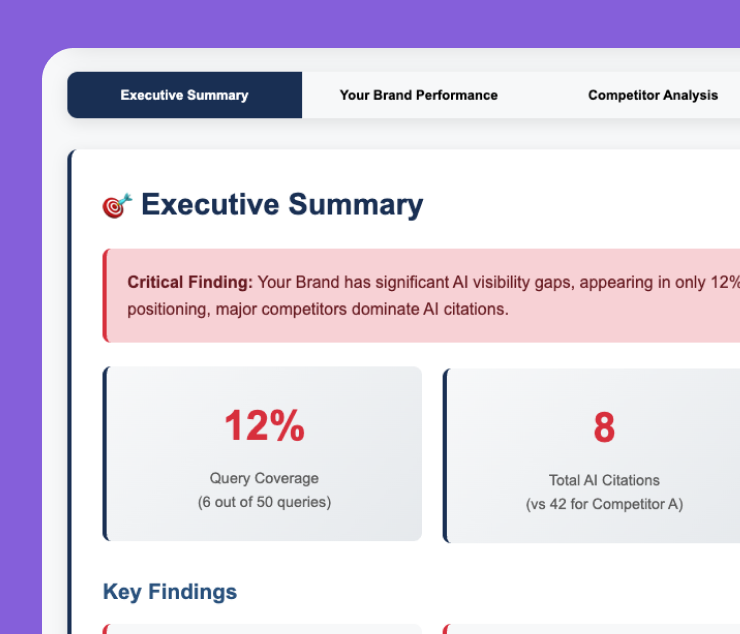The height and width of the screenshot is (634, 740).
Task: Click the second card under Key Findings
Action: pos(592,629)
